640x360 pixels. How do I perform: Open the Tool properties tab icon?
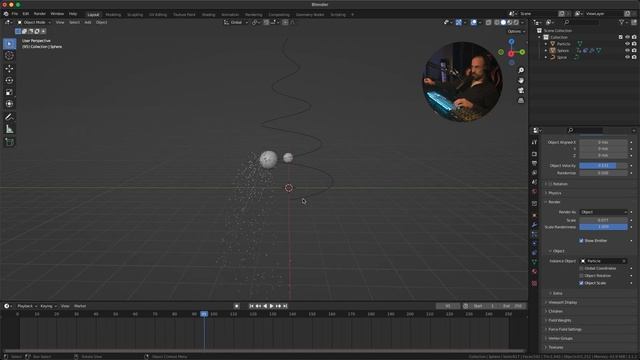[534, 142]
